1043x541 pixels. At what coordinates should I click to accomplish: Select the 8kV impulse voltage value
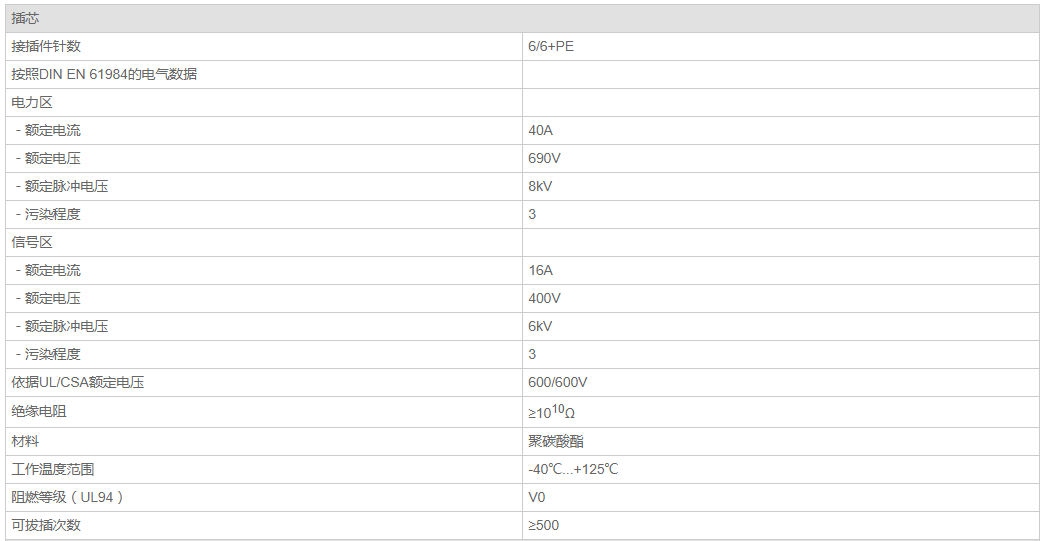(x=540, y=187)
